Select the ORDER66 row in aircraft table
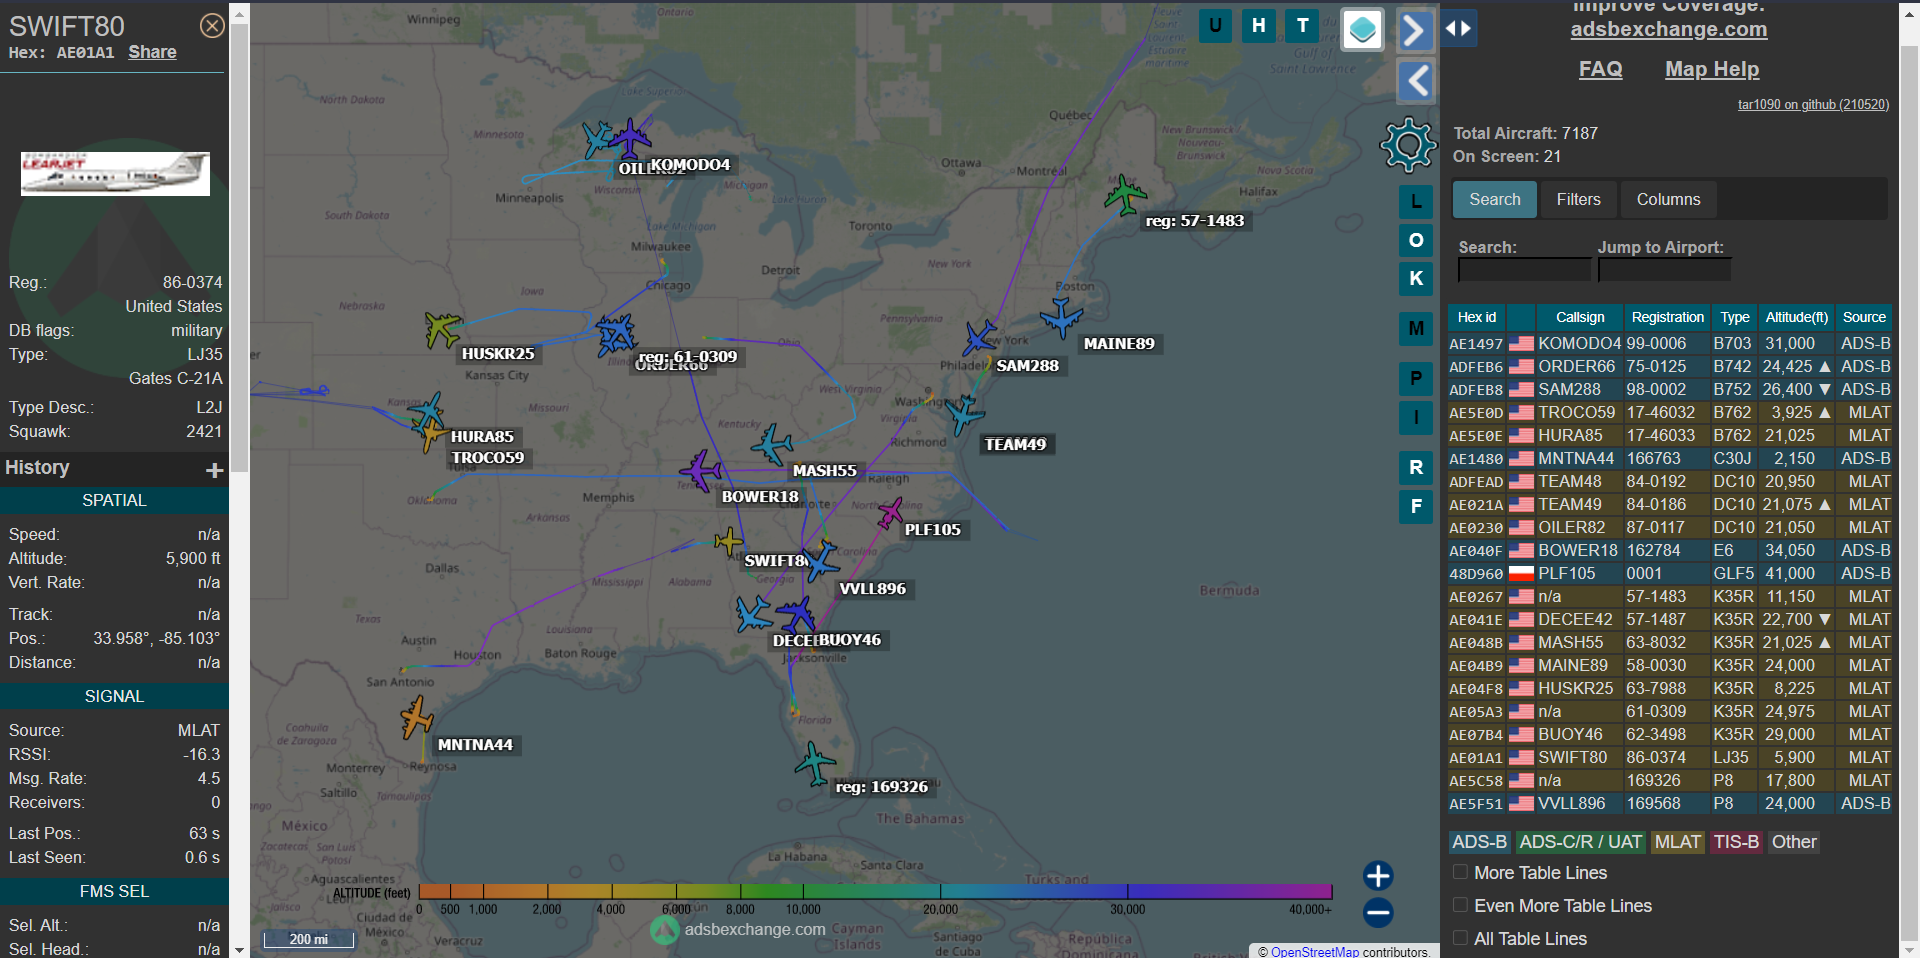Viewport: 1920px width, 958px height. point(1669,366)
